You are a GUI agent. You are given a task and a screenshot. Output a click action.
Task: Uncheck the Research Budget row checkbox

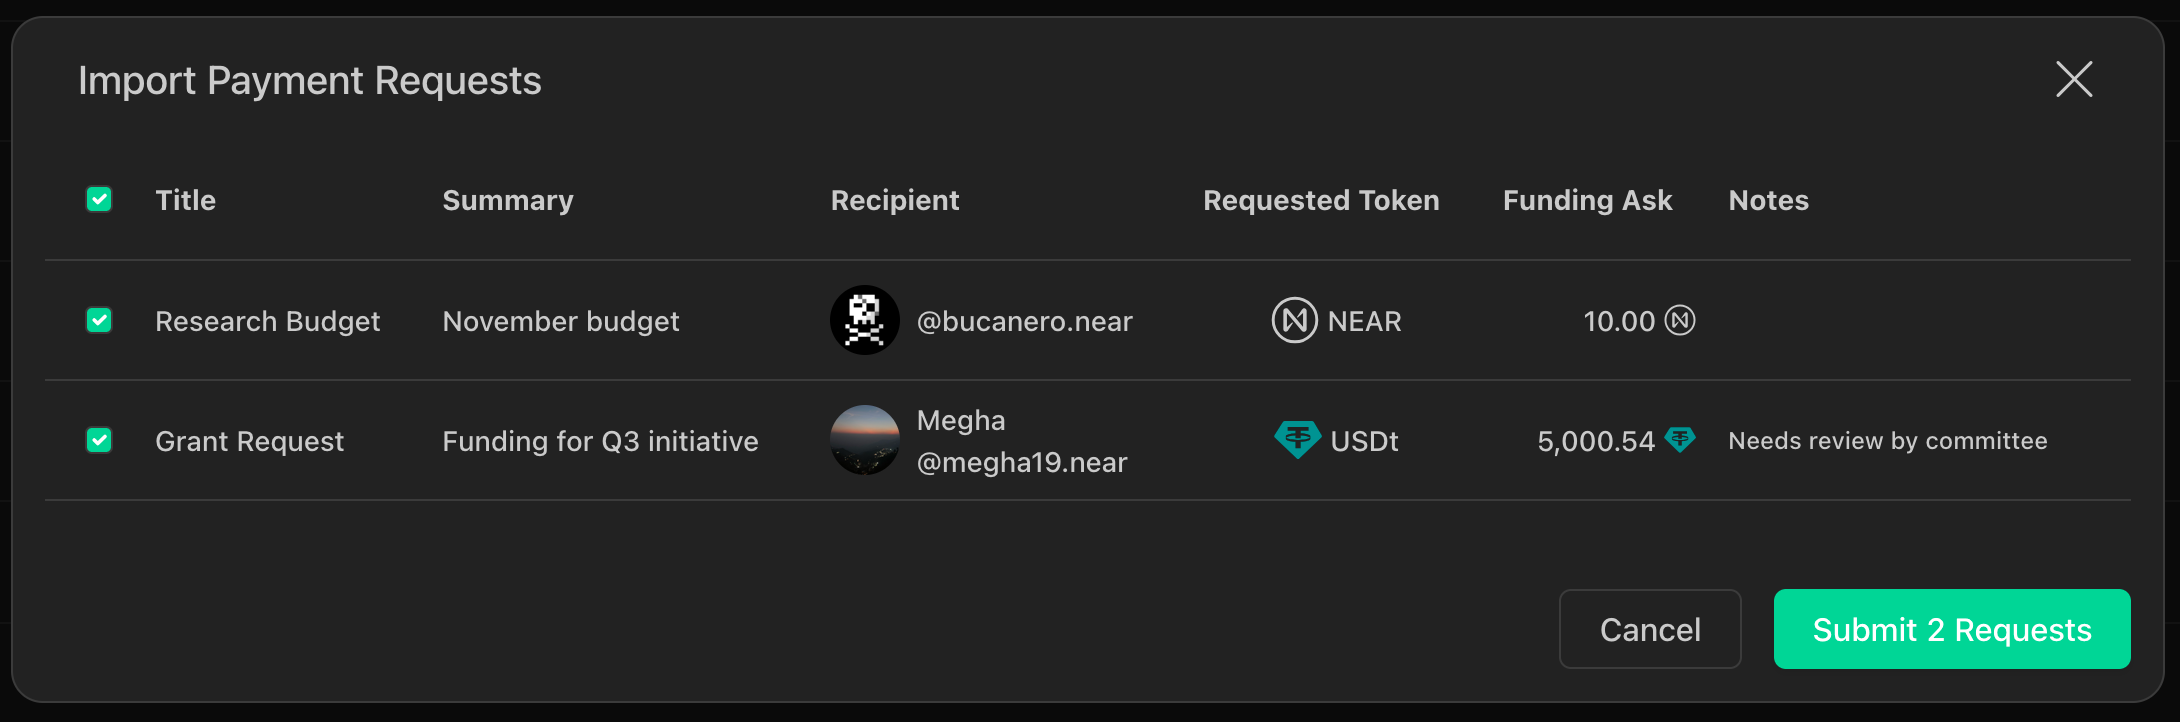(x=99, y=320)
